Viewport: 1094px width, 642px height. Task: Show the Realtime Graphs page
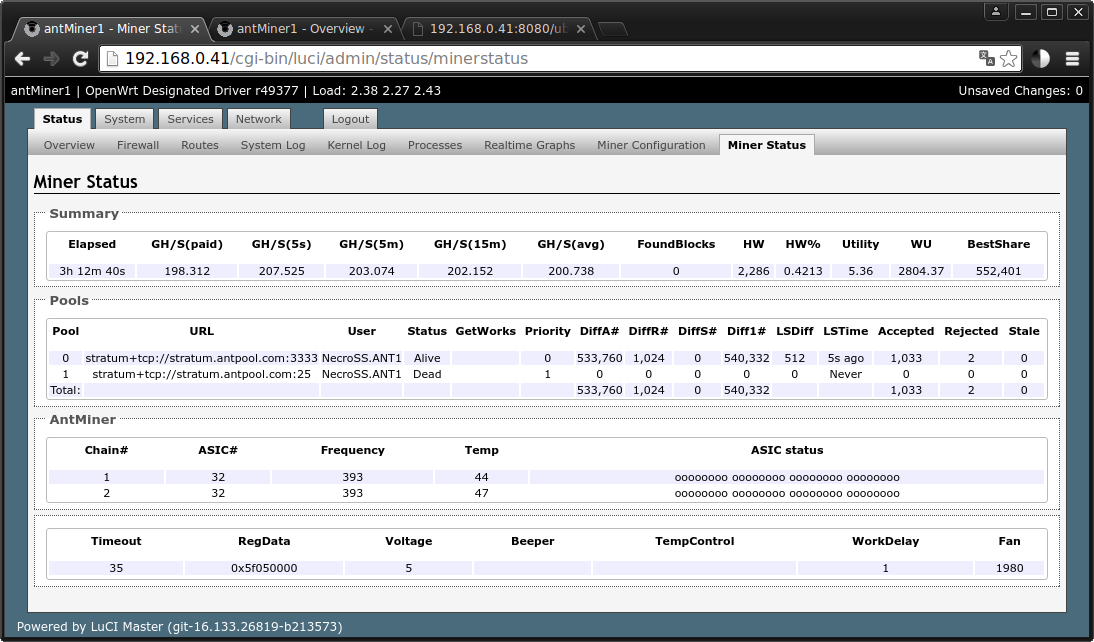tap(529, 145)
